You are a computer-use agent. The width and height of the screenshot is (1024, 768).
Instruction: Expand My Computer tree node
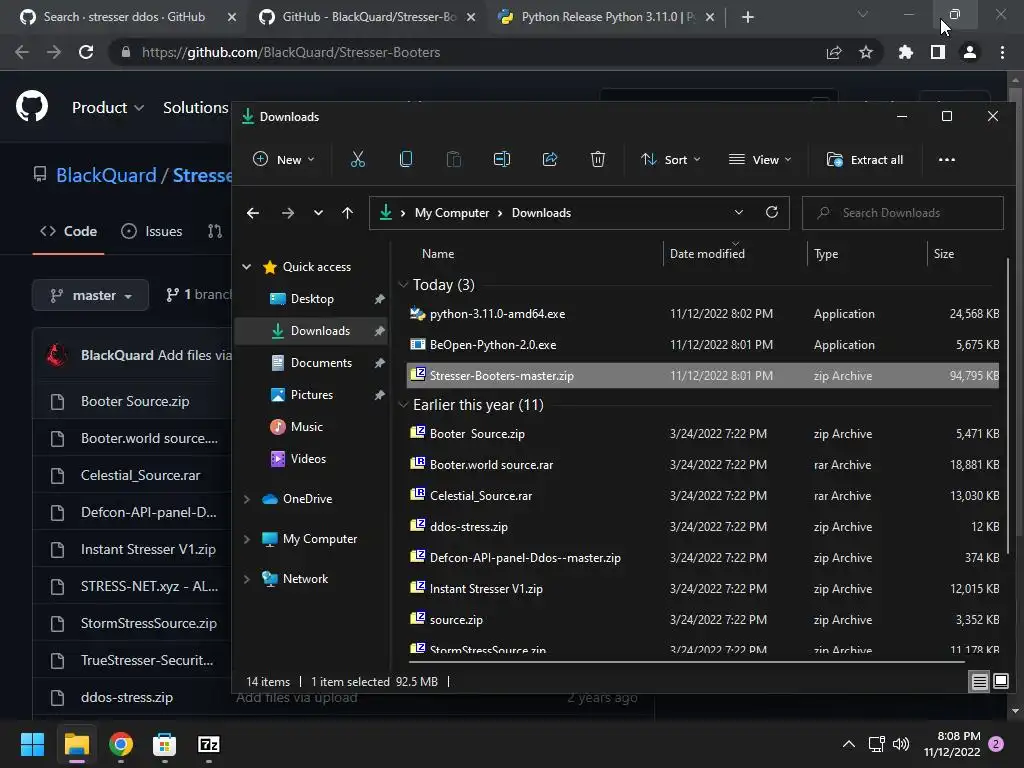pyautogui.click(x=247, y=539)
